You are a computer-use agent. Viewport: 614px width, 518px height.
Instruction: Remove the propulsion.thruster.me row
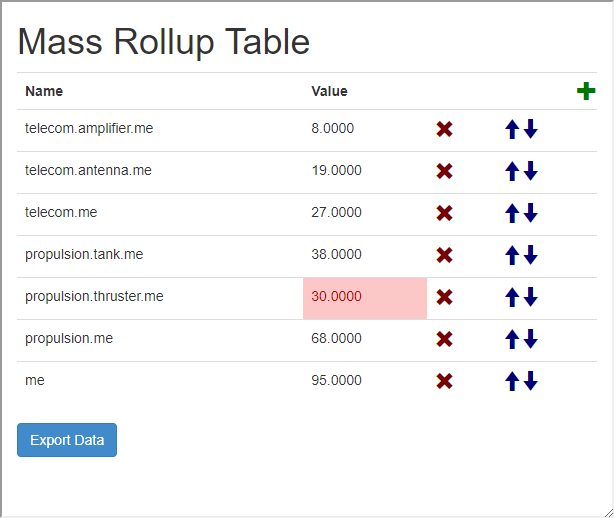445,297
